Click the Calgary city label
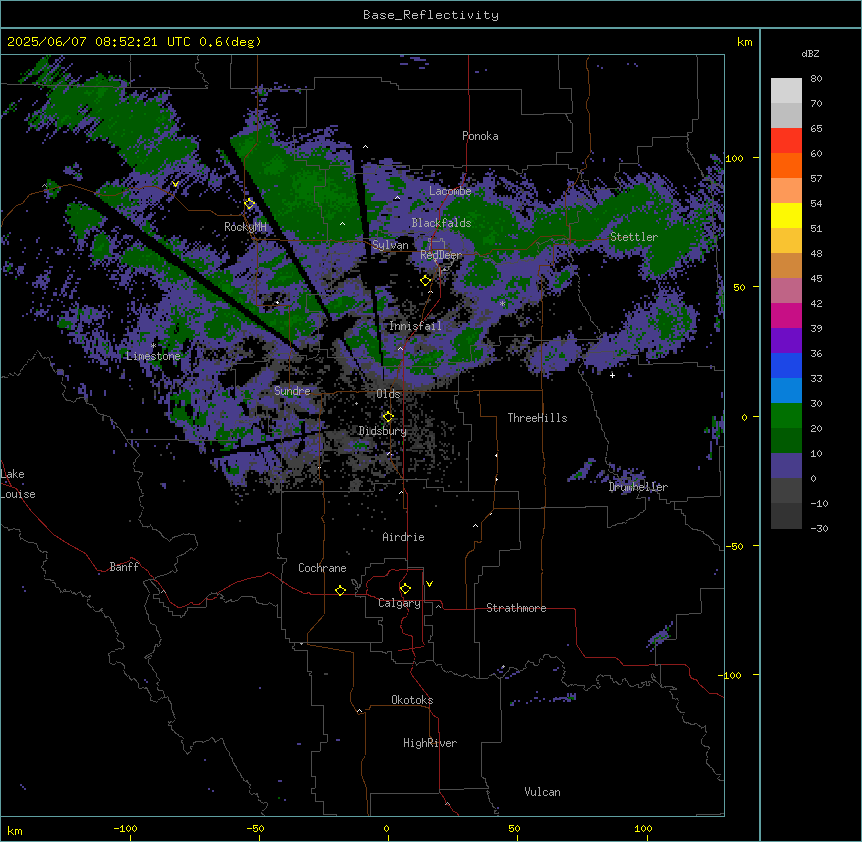The width and height of the screenshot is (862, 842). coord(399,603)
